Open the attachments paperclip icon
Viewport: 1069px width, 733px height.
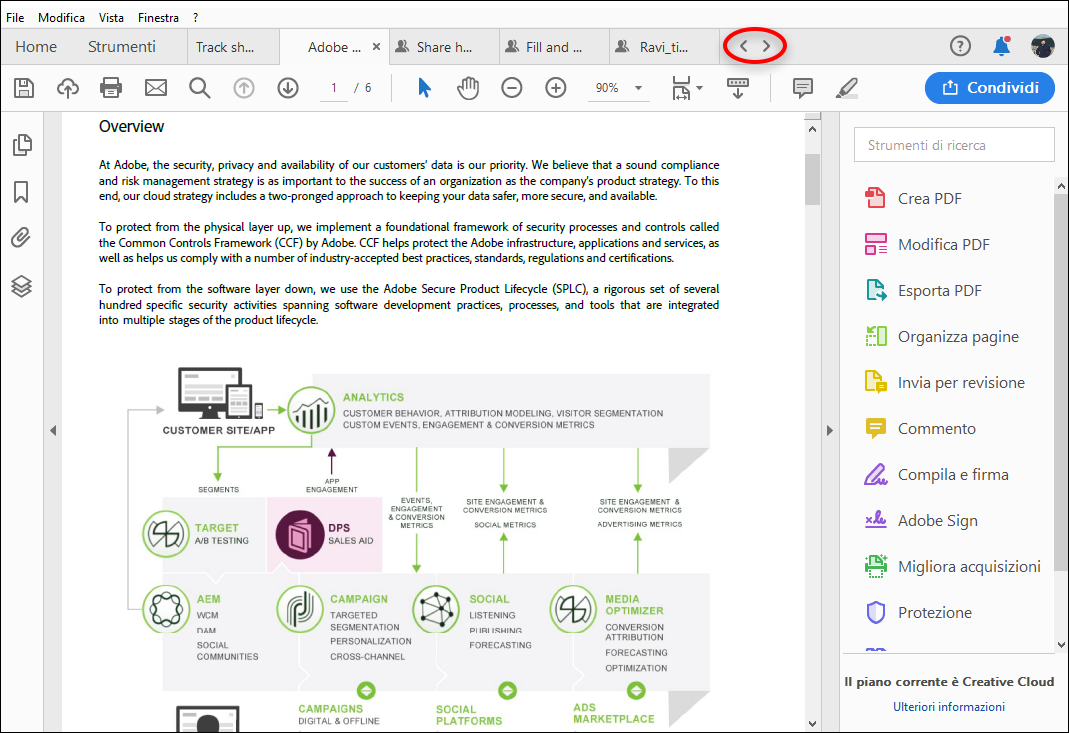tap(21, 238)
